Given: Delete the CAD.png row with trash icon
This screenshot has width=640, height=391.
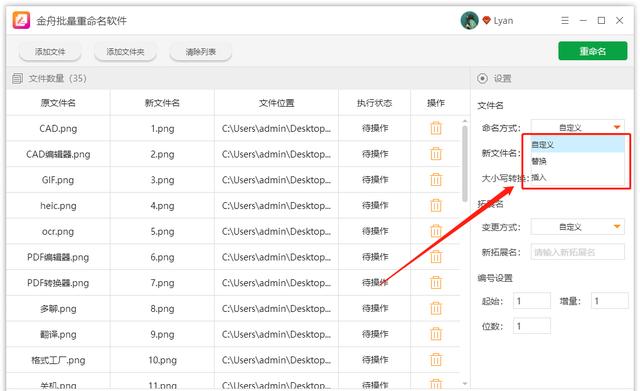Looking at the screenshot, I should (x=436, y=128).
